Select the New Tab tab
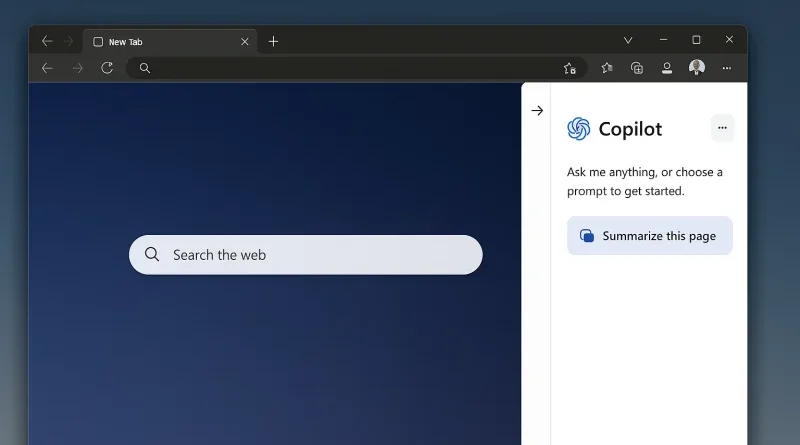The image size is (800, 445). coord(160,42)
